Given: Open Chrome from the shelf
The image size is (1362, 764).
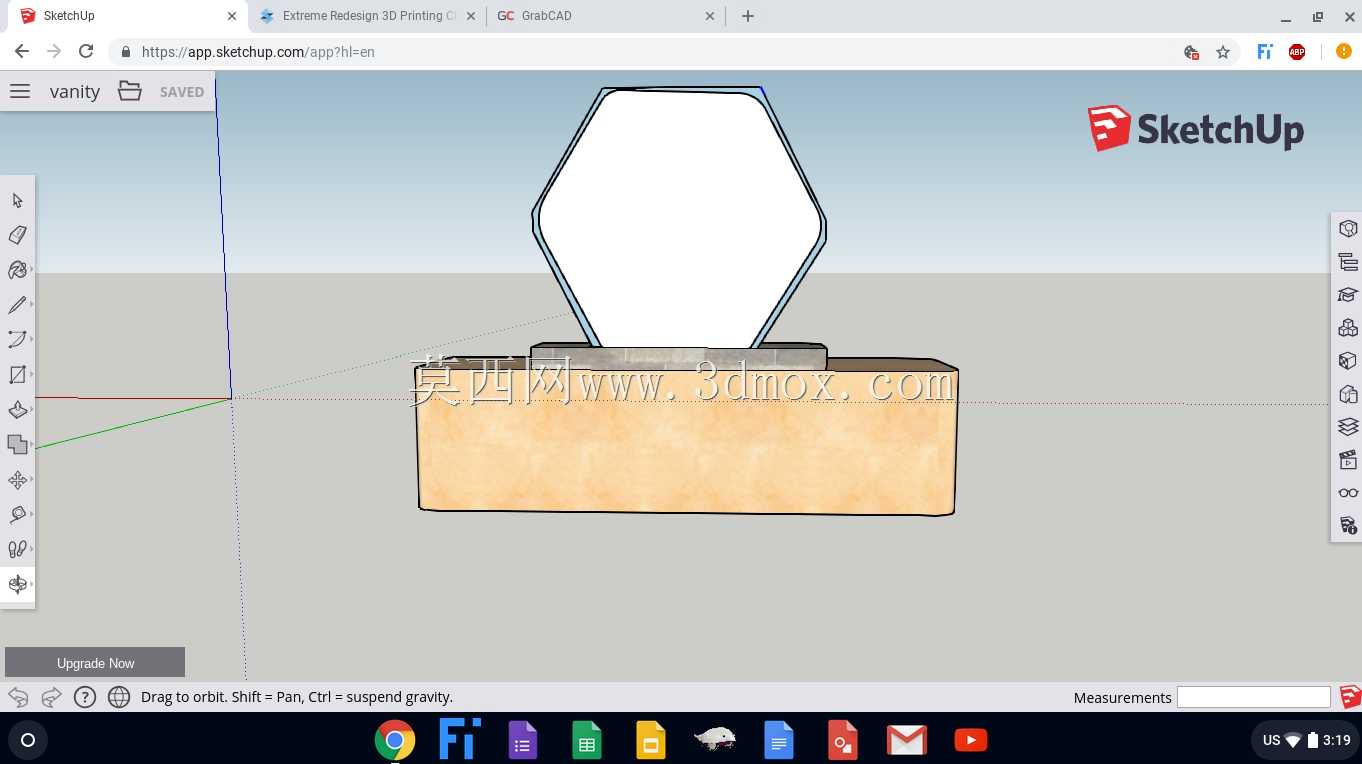Looking at the screenshot, I should 395,740.
